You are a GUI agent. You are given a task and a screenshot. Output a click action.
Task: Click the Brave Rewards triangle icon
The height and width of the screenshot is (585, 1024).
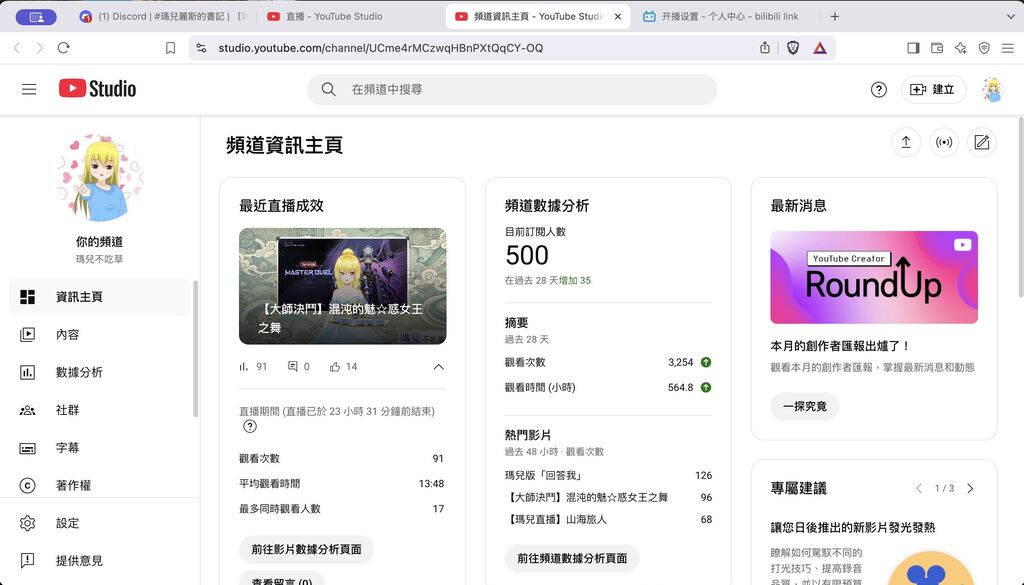click(x=820, y=48)
